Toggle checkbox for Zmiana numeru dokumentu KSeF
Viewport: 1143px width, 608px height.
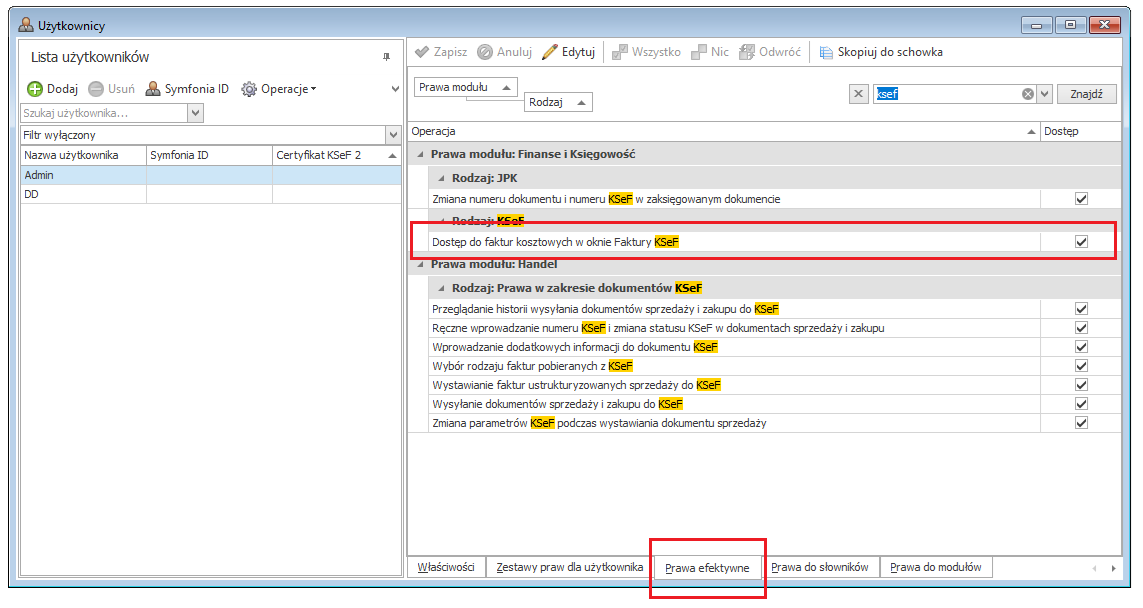point(1080,199)
